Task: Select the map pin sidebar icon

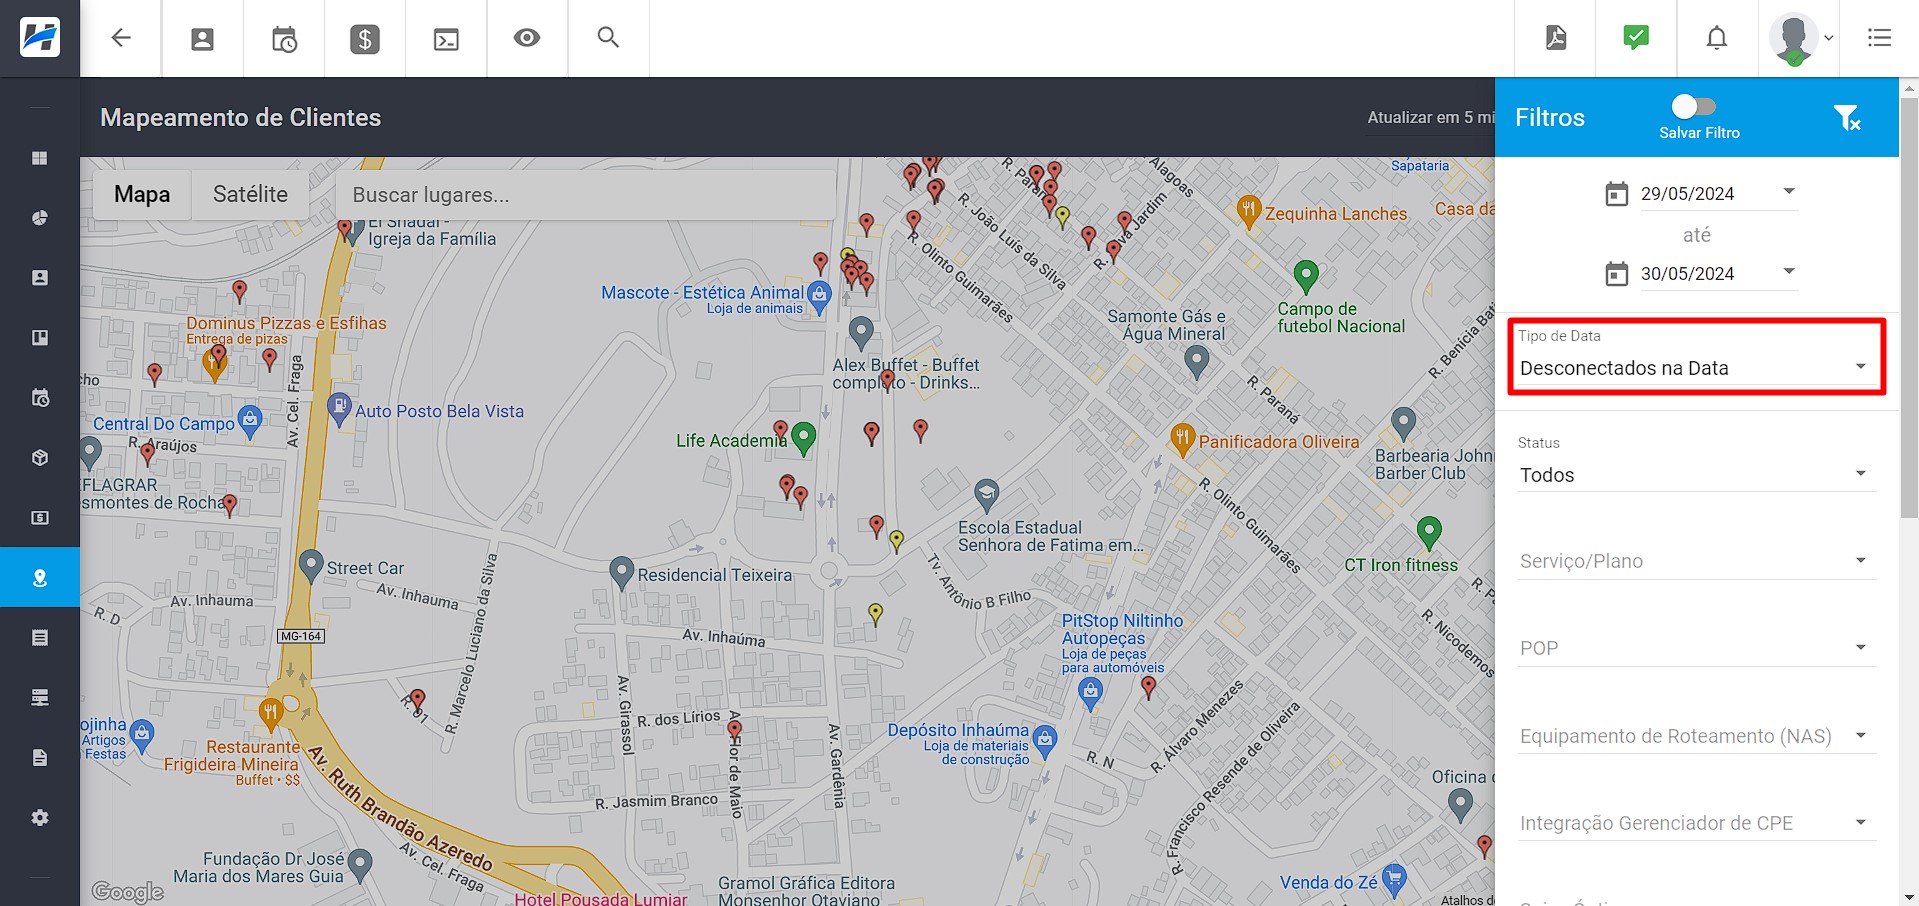Action: tap(40, 577)
